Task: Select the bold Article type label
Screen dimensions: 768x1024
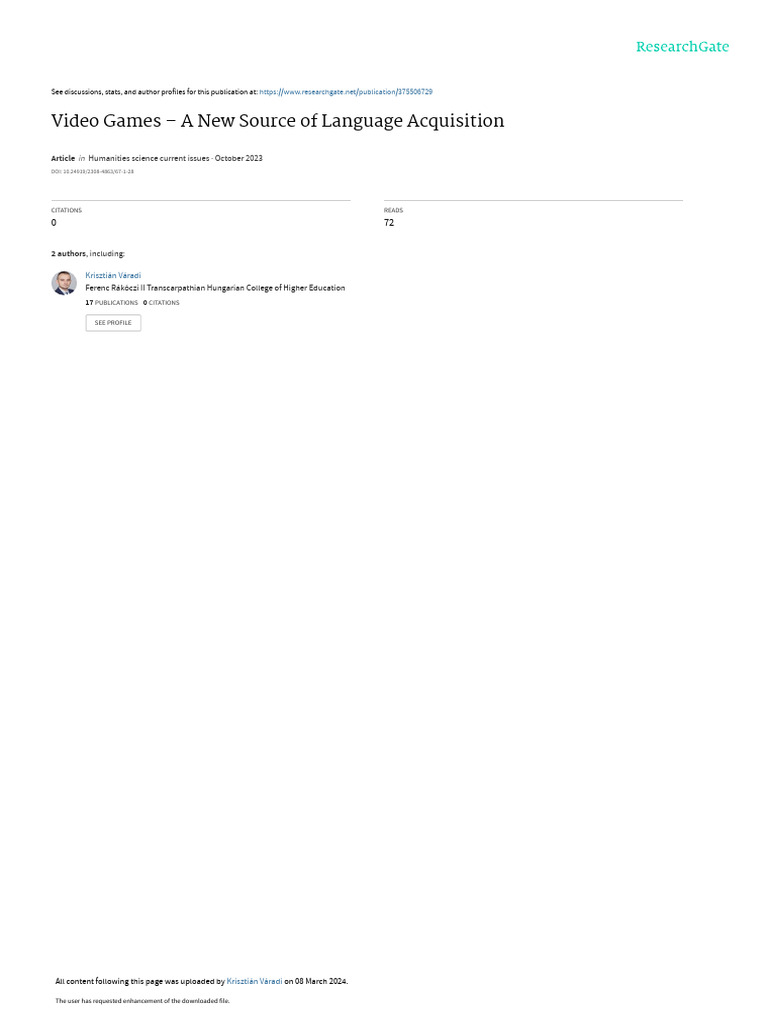Action: pyautogui.click(x=63, y=158)
